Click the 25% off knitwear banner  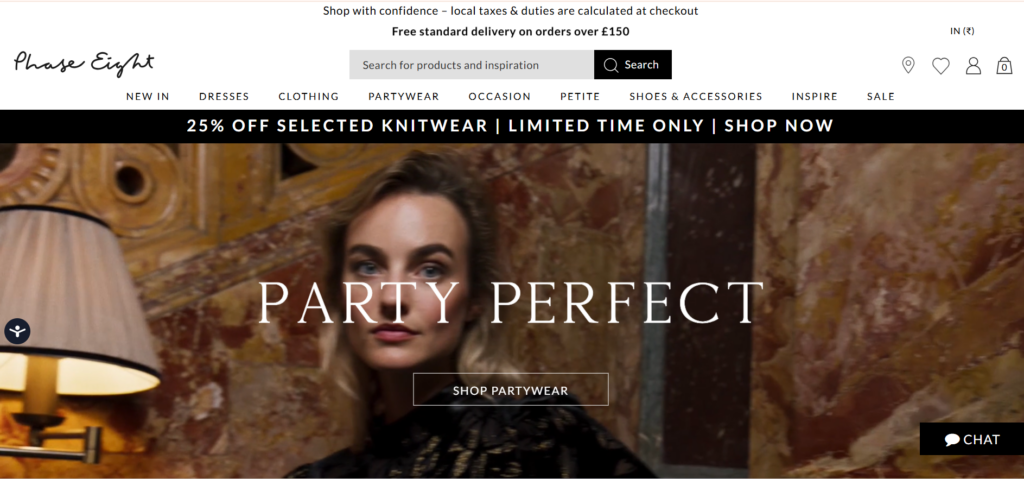coord(510,126)
